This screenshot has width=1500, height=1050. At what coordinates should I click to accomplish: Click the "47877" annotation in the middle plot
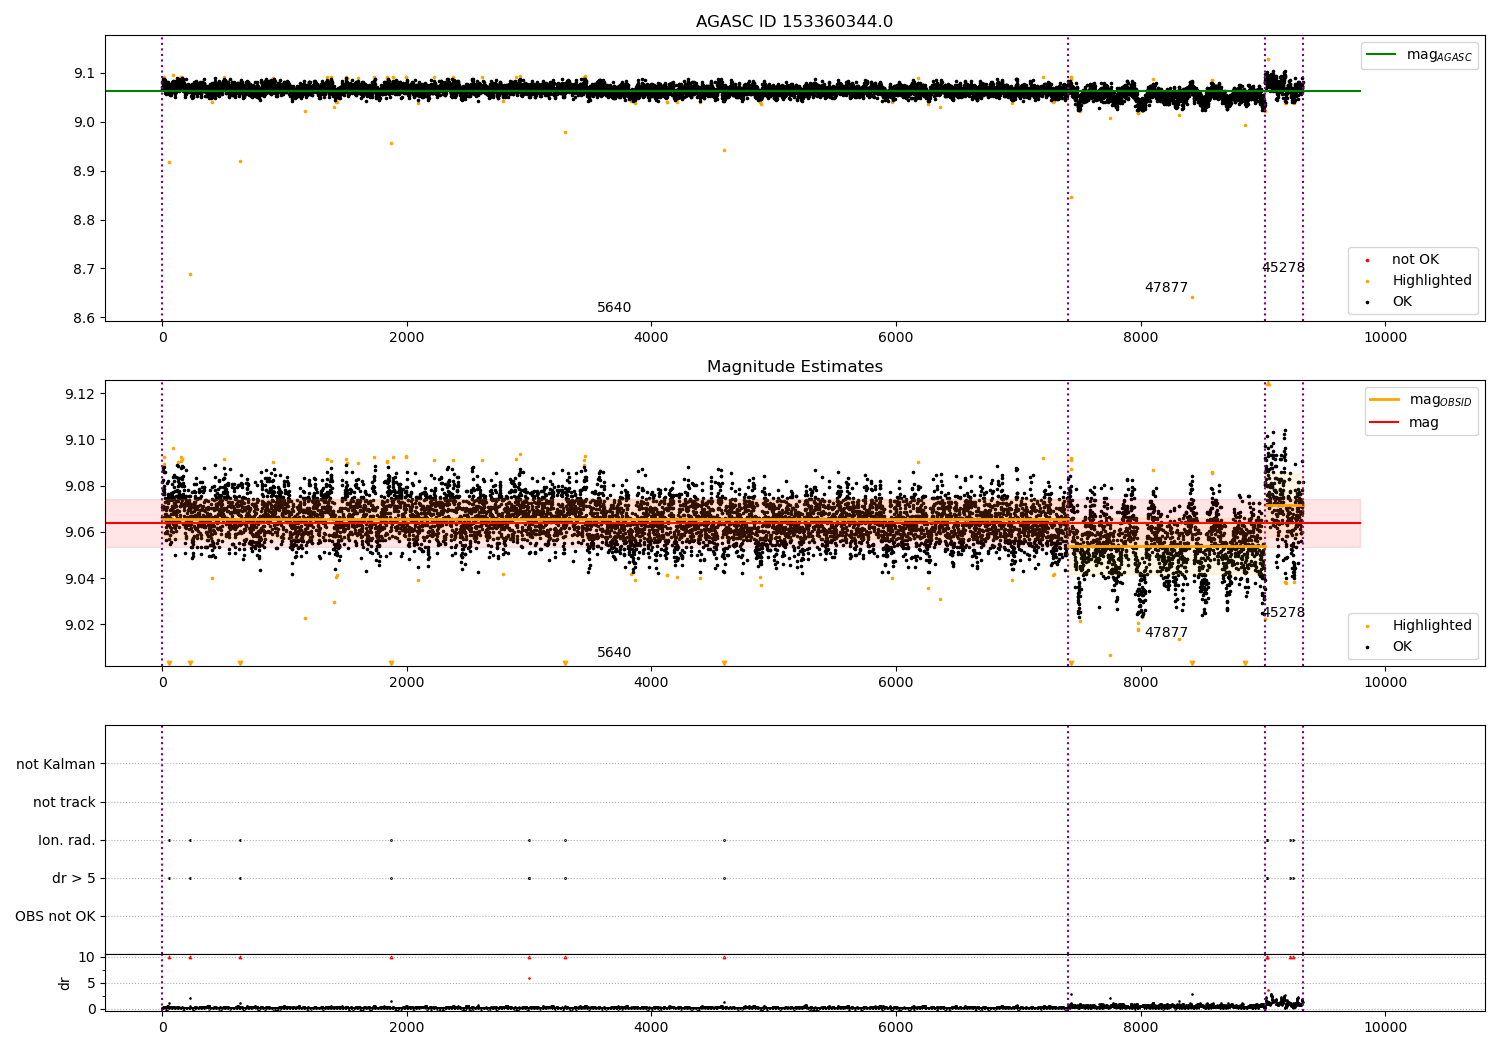click(1166, 633)
